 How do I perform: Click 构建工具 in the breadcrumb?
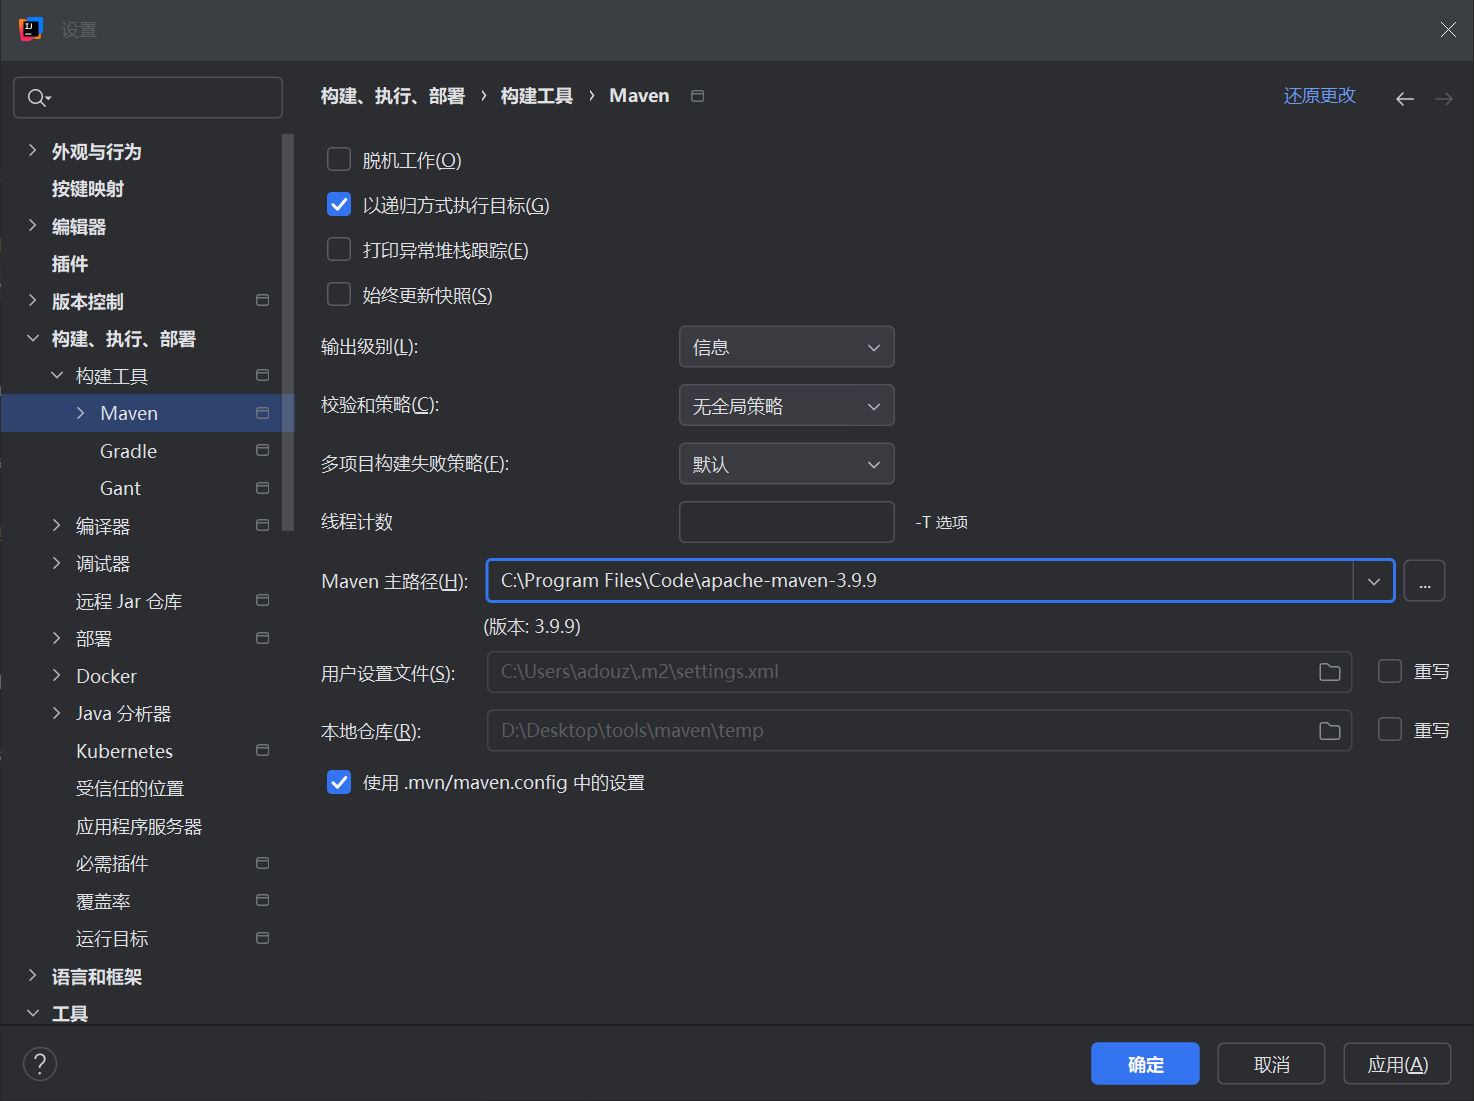point(537,96)
